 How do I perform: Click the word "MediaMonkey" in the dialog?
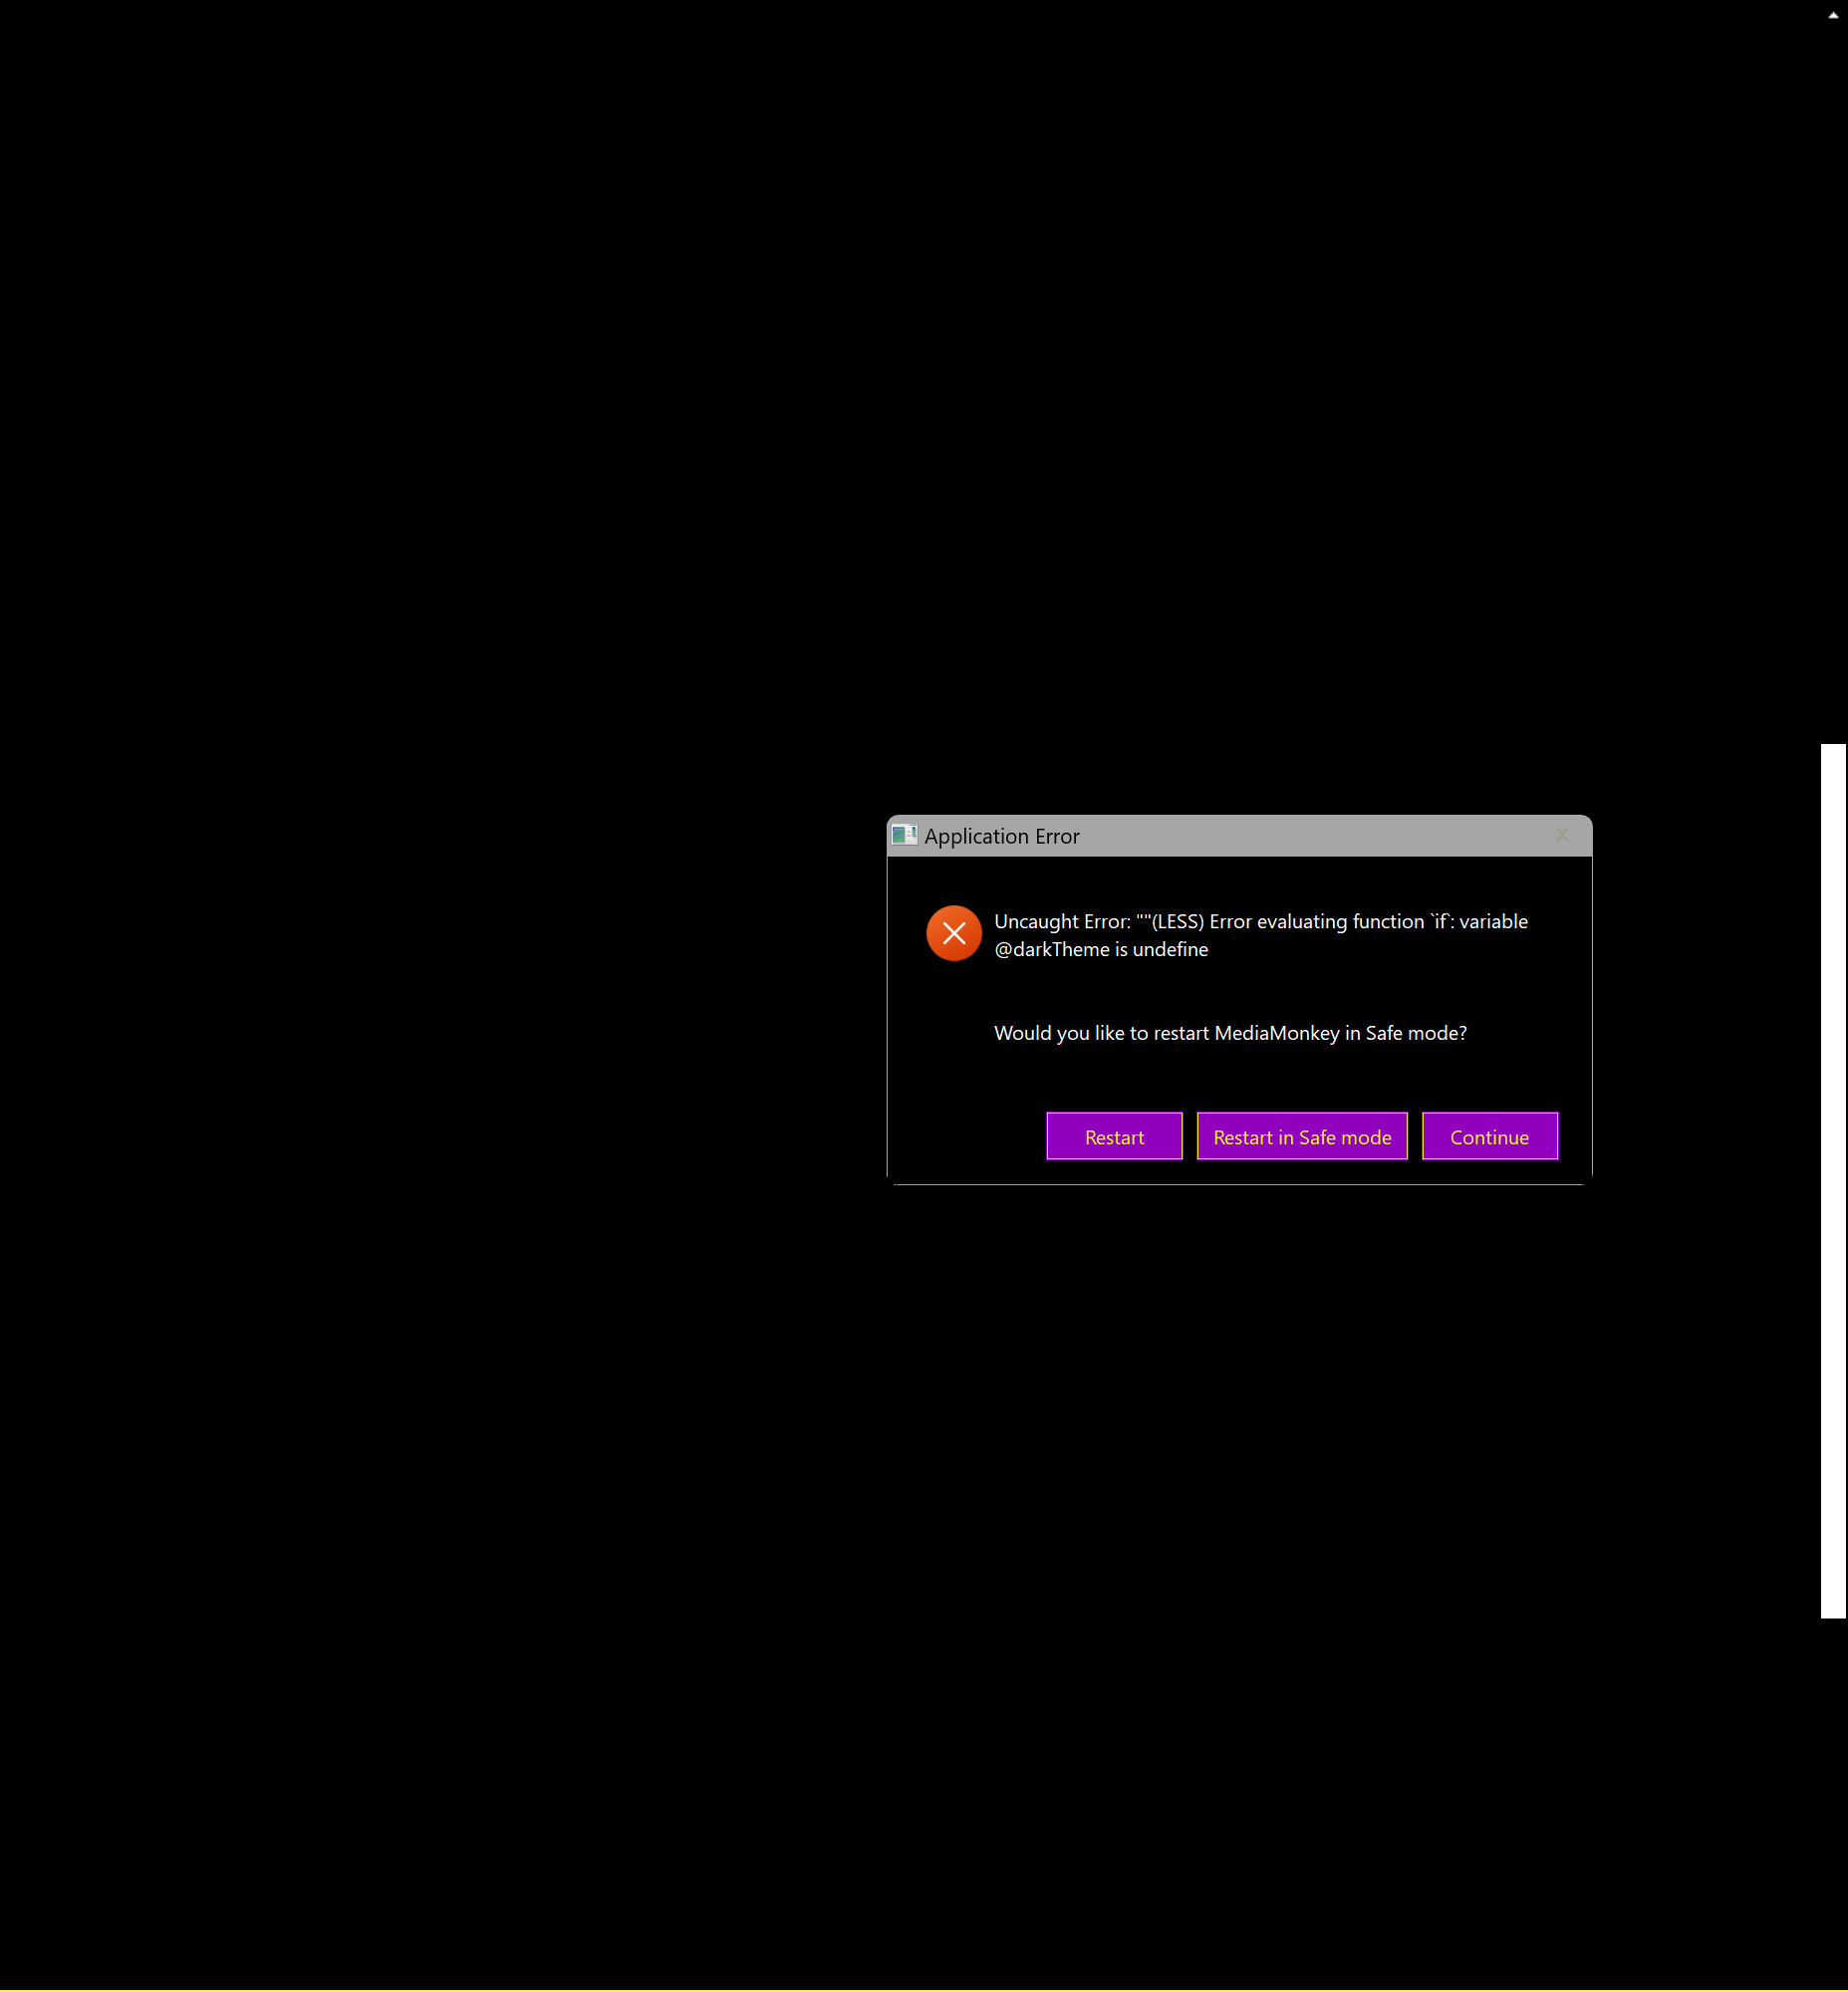(1276, 1033)
